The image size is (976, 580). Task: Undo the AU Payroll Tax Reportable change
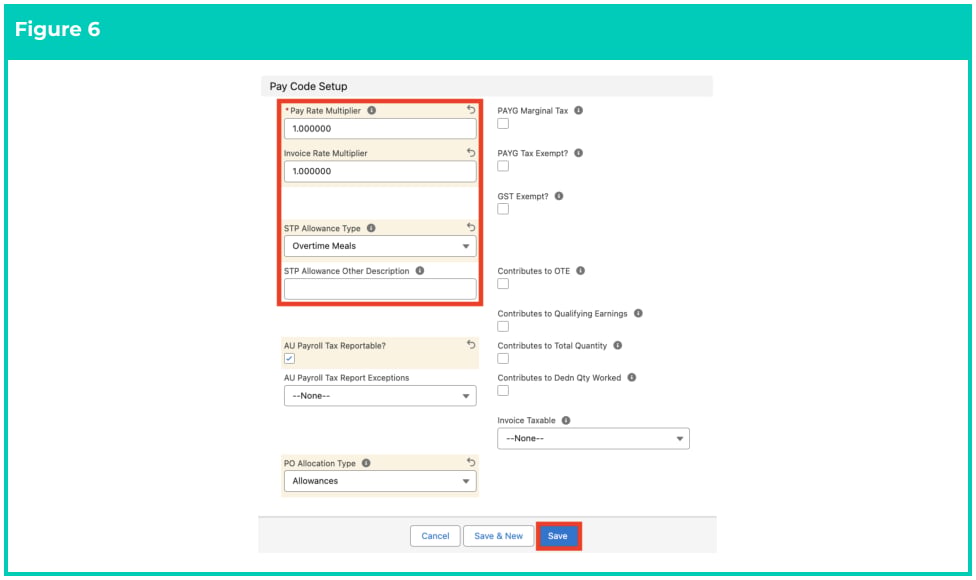471,344
